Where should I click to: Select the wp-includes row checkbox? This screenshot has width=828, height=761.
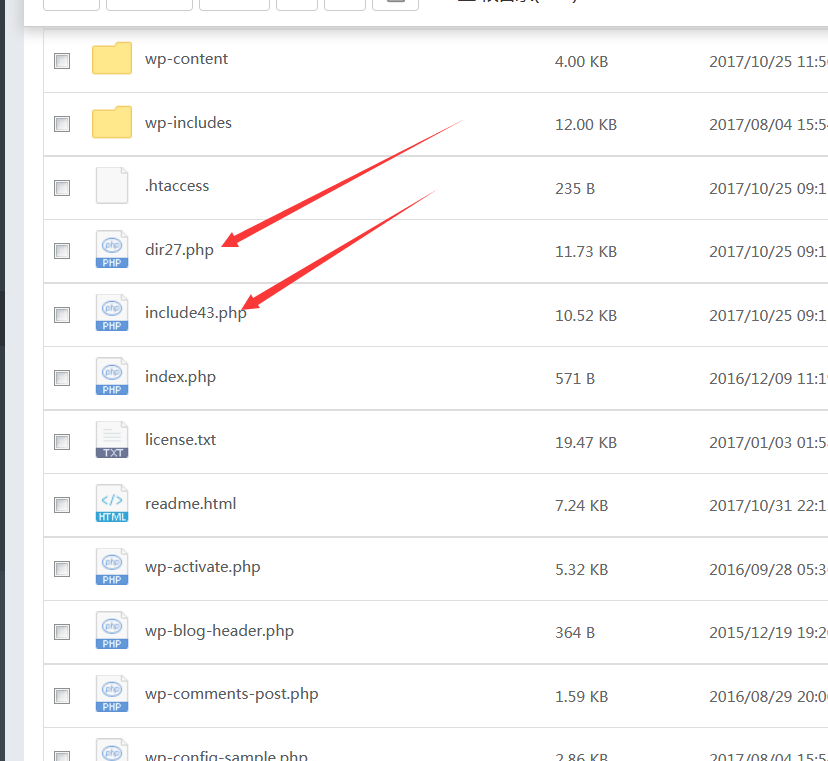[x=62, y=124]
